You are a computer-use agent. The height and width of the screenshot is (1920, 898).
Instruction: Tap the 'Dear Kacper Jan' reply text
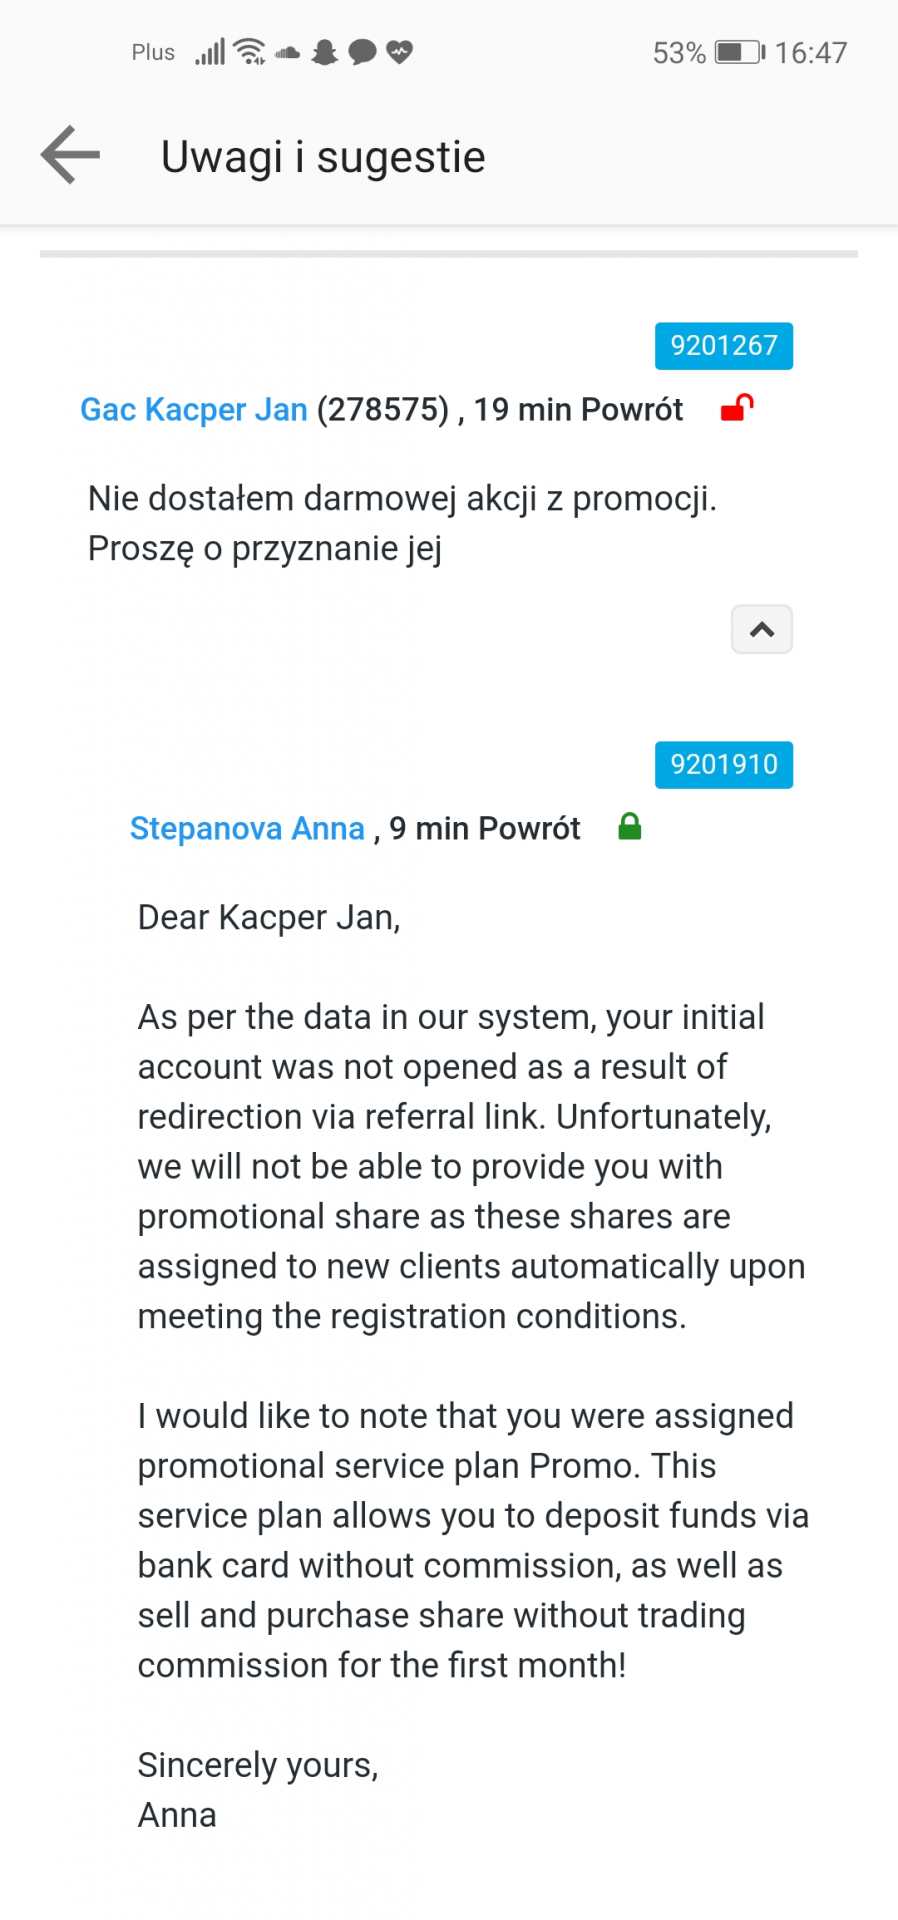pos(269,917)
